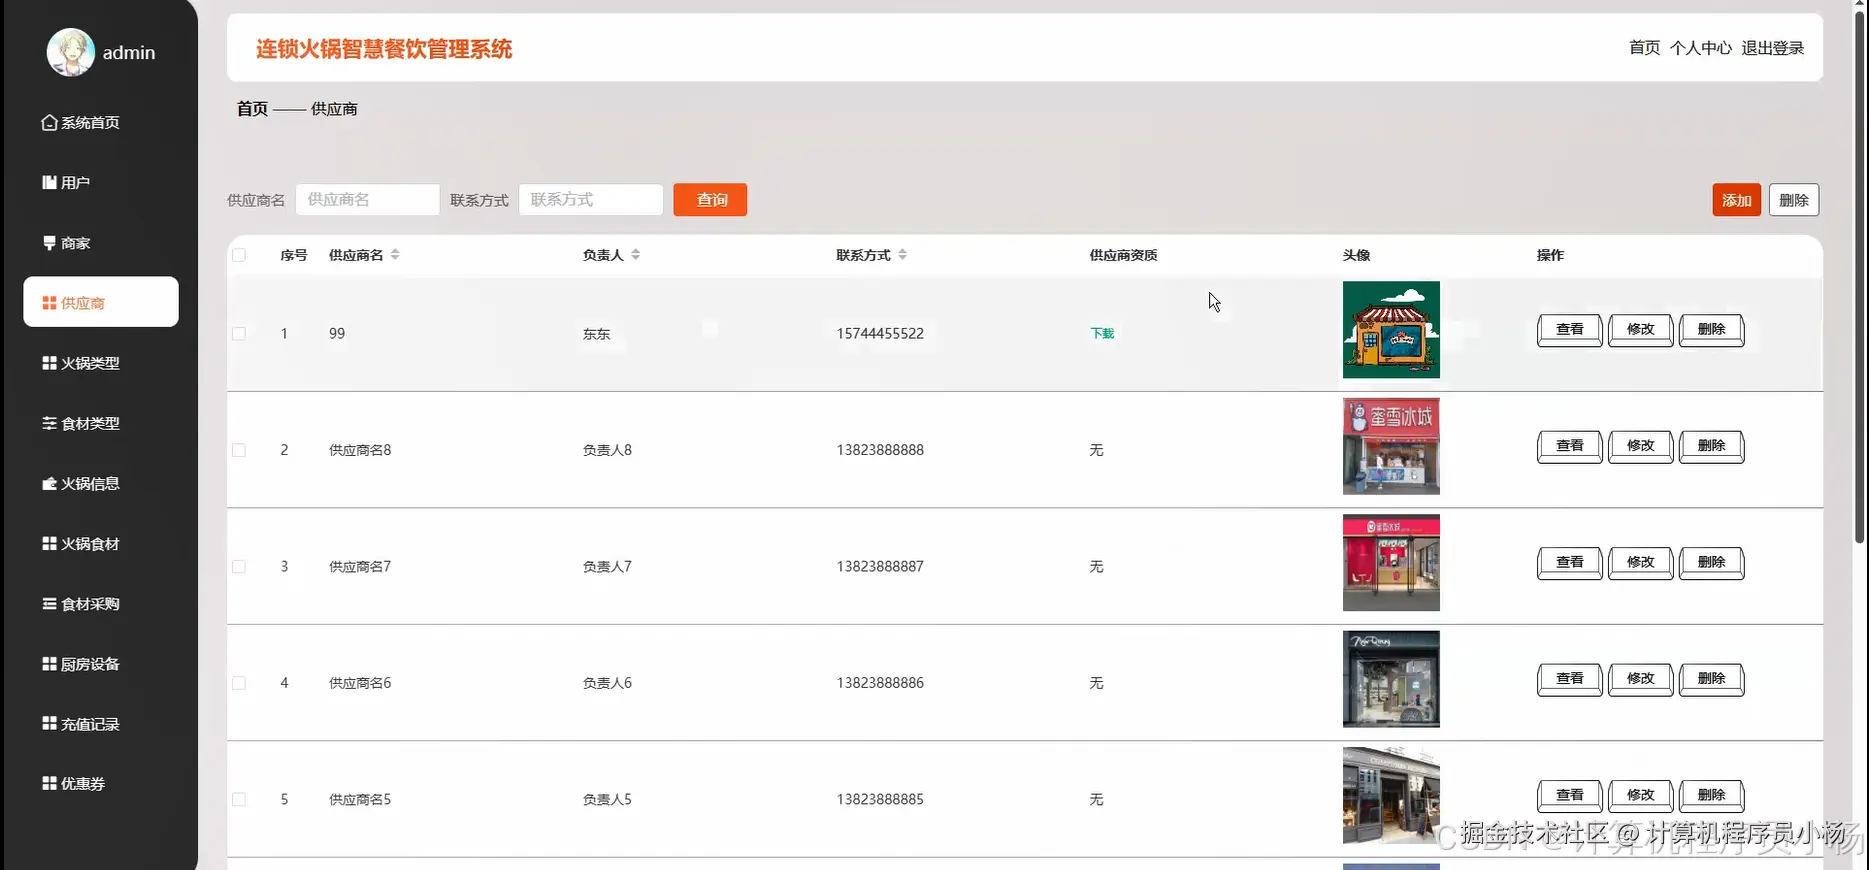This screenshot has height=870, width=1869.
Task: Go to 首页 in top navigation
Action: pyautogui.click(x=1644, y=48)
